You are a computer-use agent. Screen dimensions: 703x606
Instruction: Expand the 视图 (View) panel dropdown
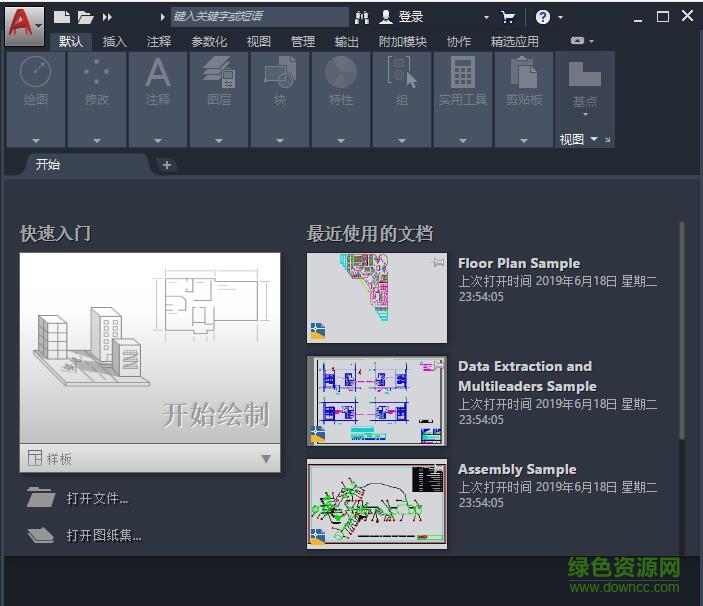pyautogui.click(x=593, y=139)
